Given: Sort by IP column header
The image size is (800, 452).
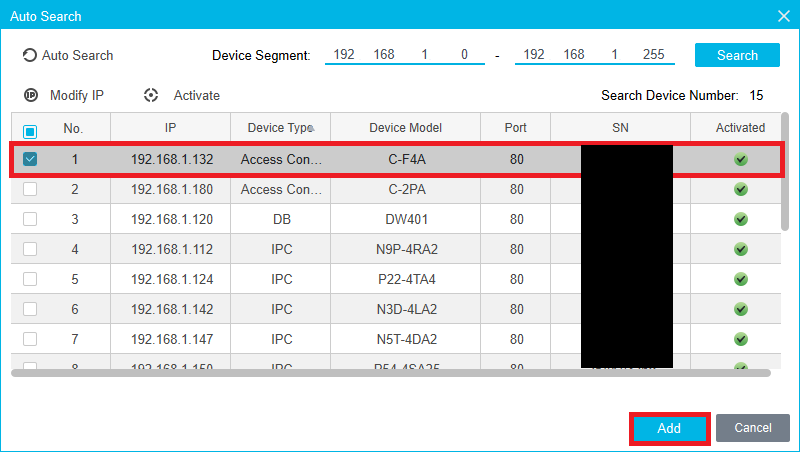Looking at the screenshot, I should click(170, 128).
